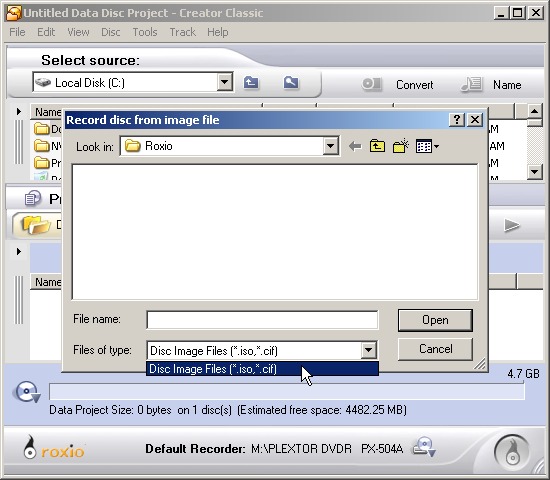Image resolution: width=550 pixels, height=480 pixels.
Task: Click the Data Project Size status text
Action: coord(228,410)
